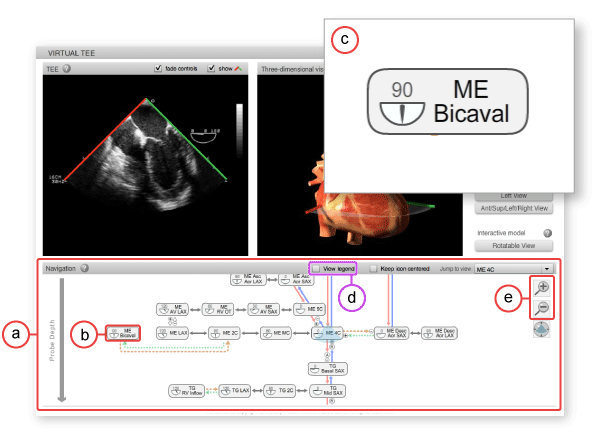Select the TG 2C view node
The image size is (600, 443).
click(280, 391)
